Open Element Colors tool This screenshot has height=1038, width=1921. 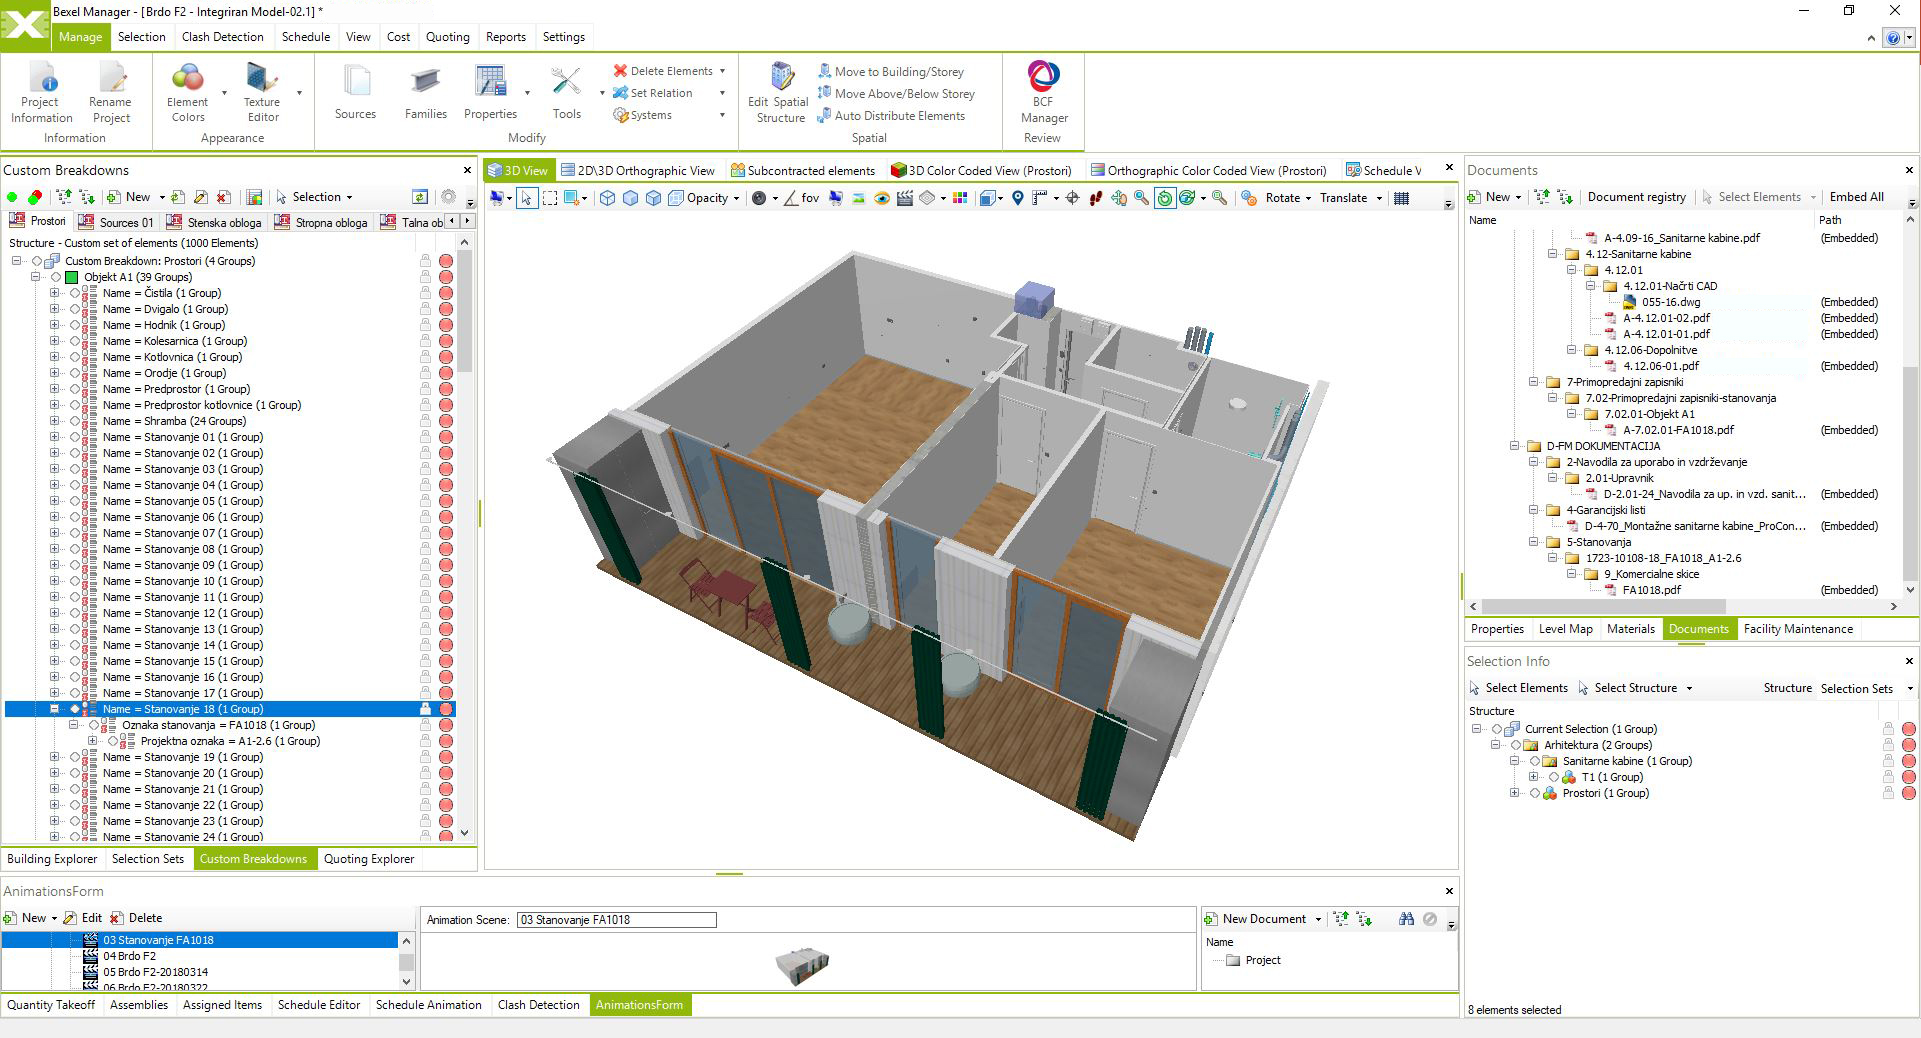coord(188,92)
